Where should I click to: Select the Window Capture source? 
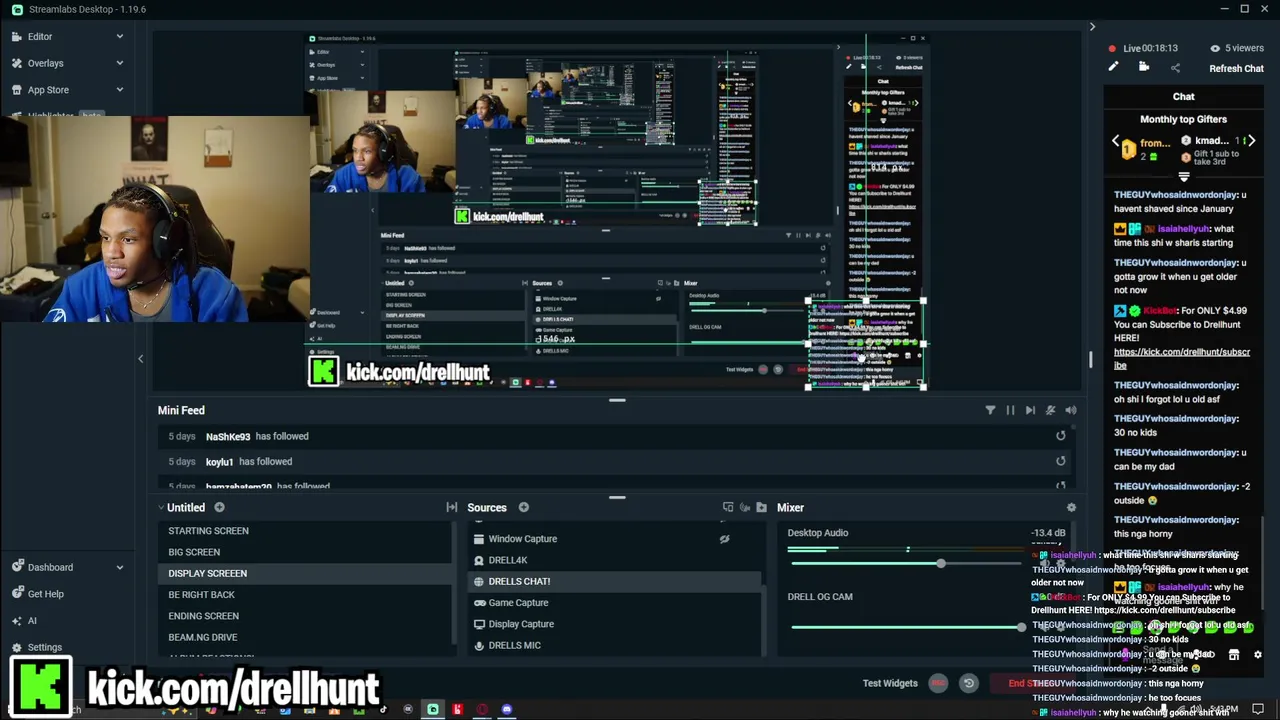click(x=615, y=539)
